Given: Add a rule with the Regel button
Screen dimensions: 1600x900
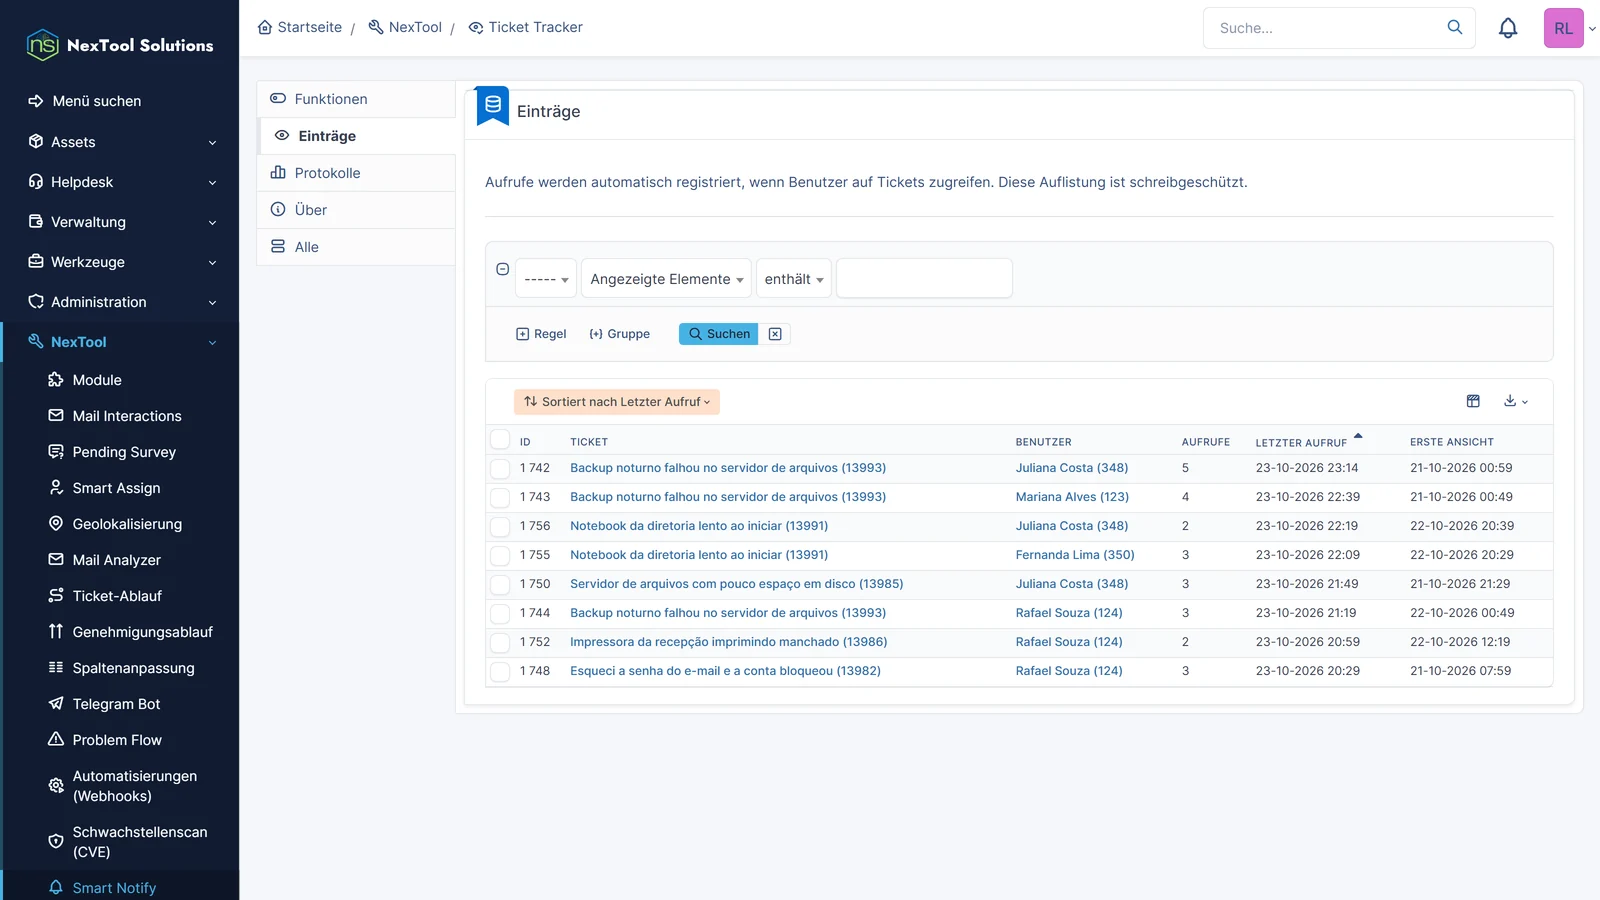Looking at the screenshot, I should (x=541, y=334).
